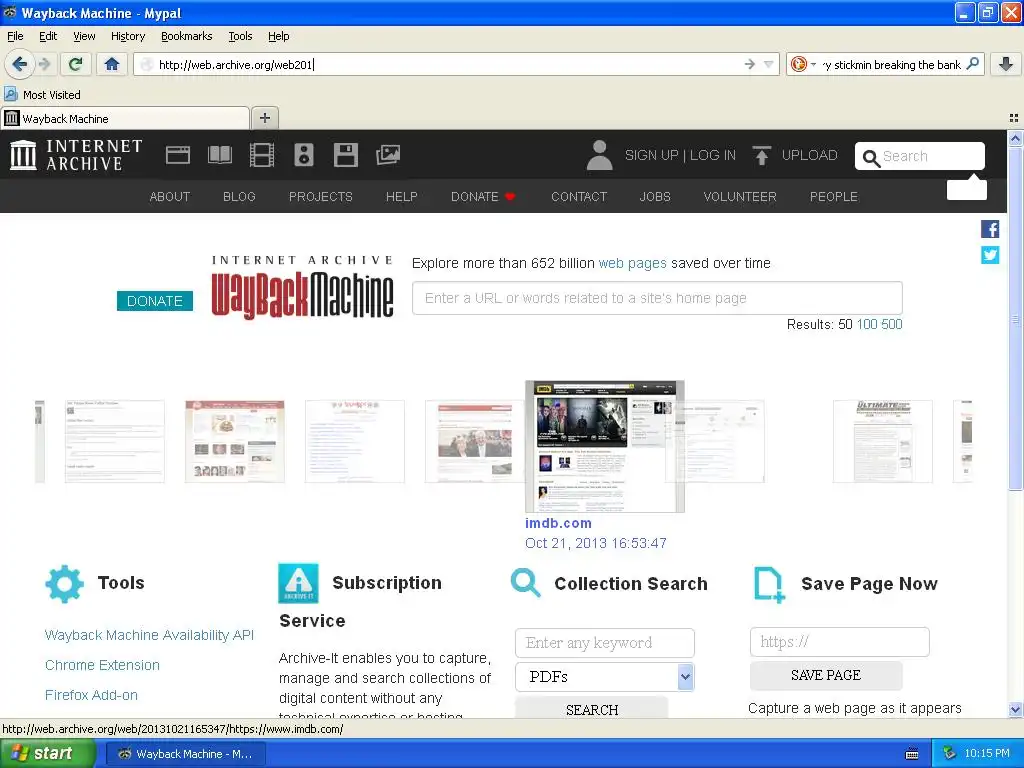Open the View menu
Image resolution: width=1024 pixels, height=768 pixels.
pos(84,36)
